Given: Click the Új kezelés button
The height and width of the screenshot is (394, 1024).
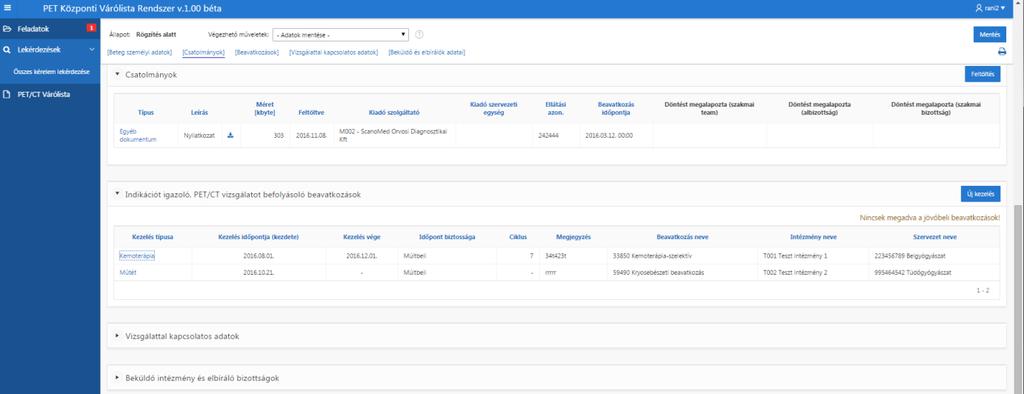Looking at the screenshot, I should pyautogui.click(x=980, y=194).
